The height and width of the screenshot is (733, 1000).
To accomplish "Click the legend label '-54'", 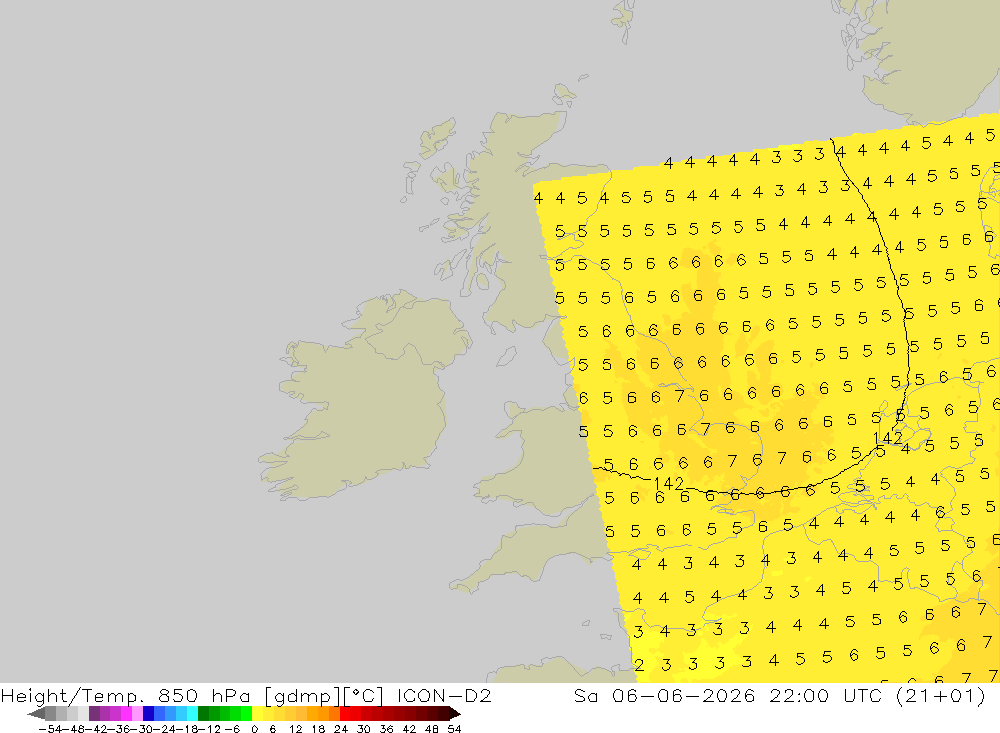I will pos(50,729).
